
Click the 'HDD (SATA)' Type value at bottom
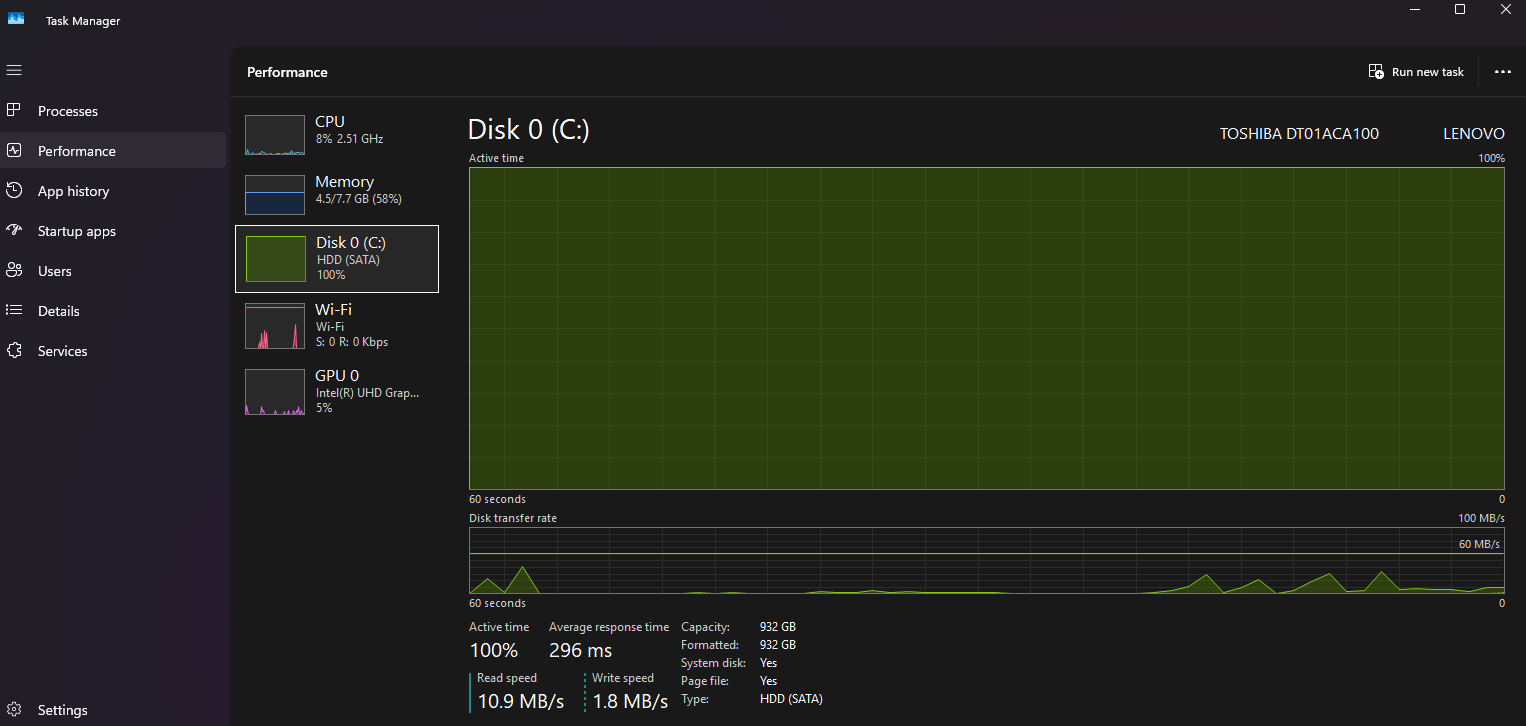(791, 699)
